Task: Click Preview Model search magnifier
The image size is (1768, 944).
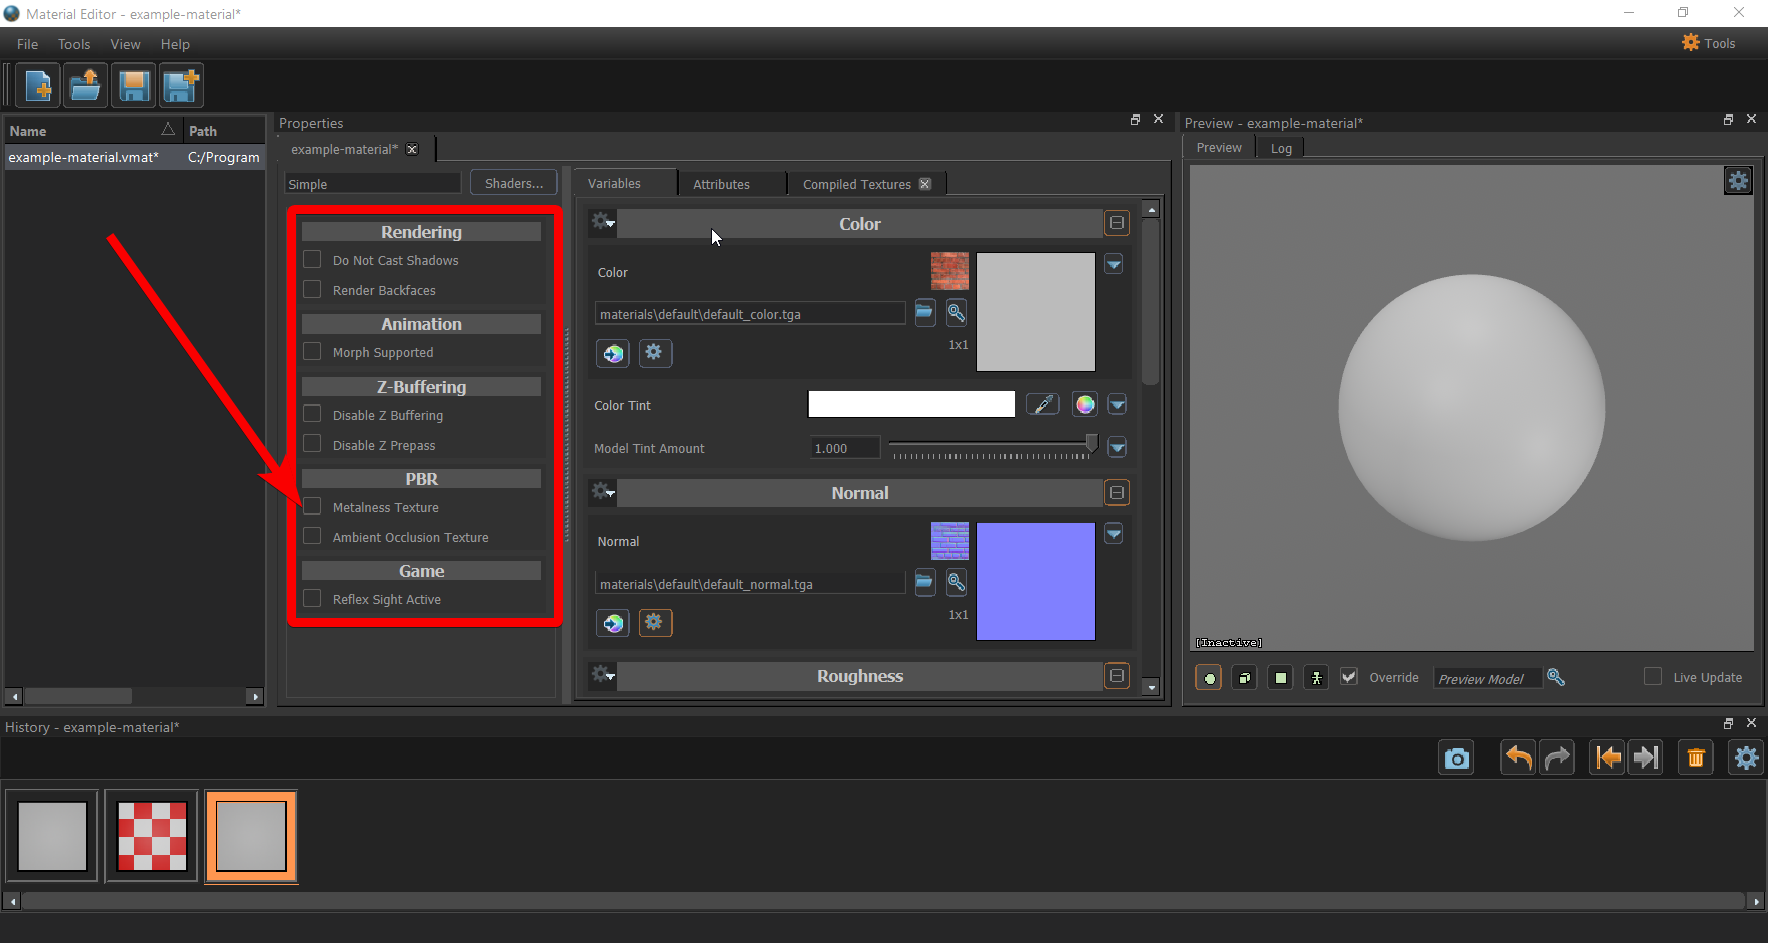Action: [1556, 677]
